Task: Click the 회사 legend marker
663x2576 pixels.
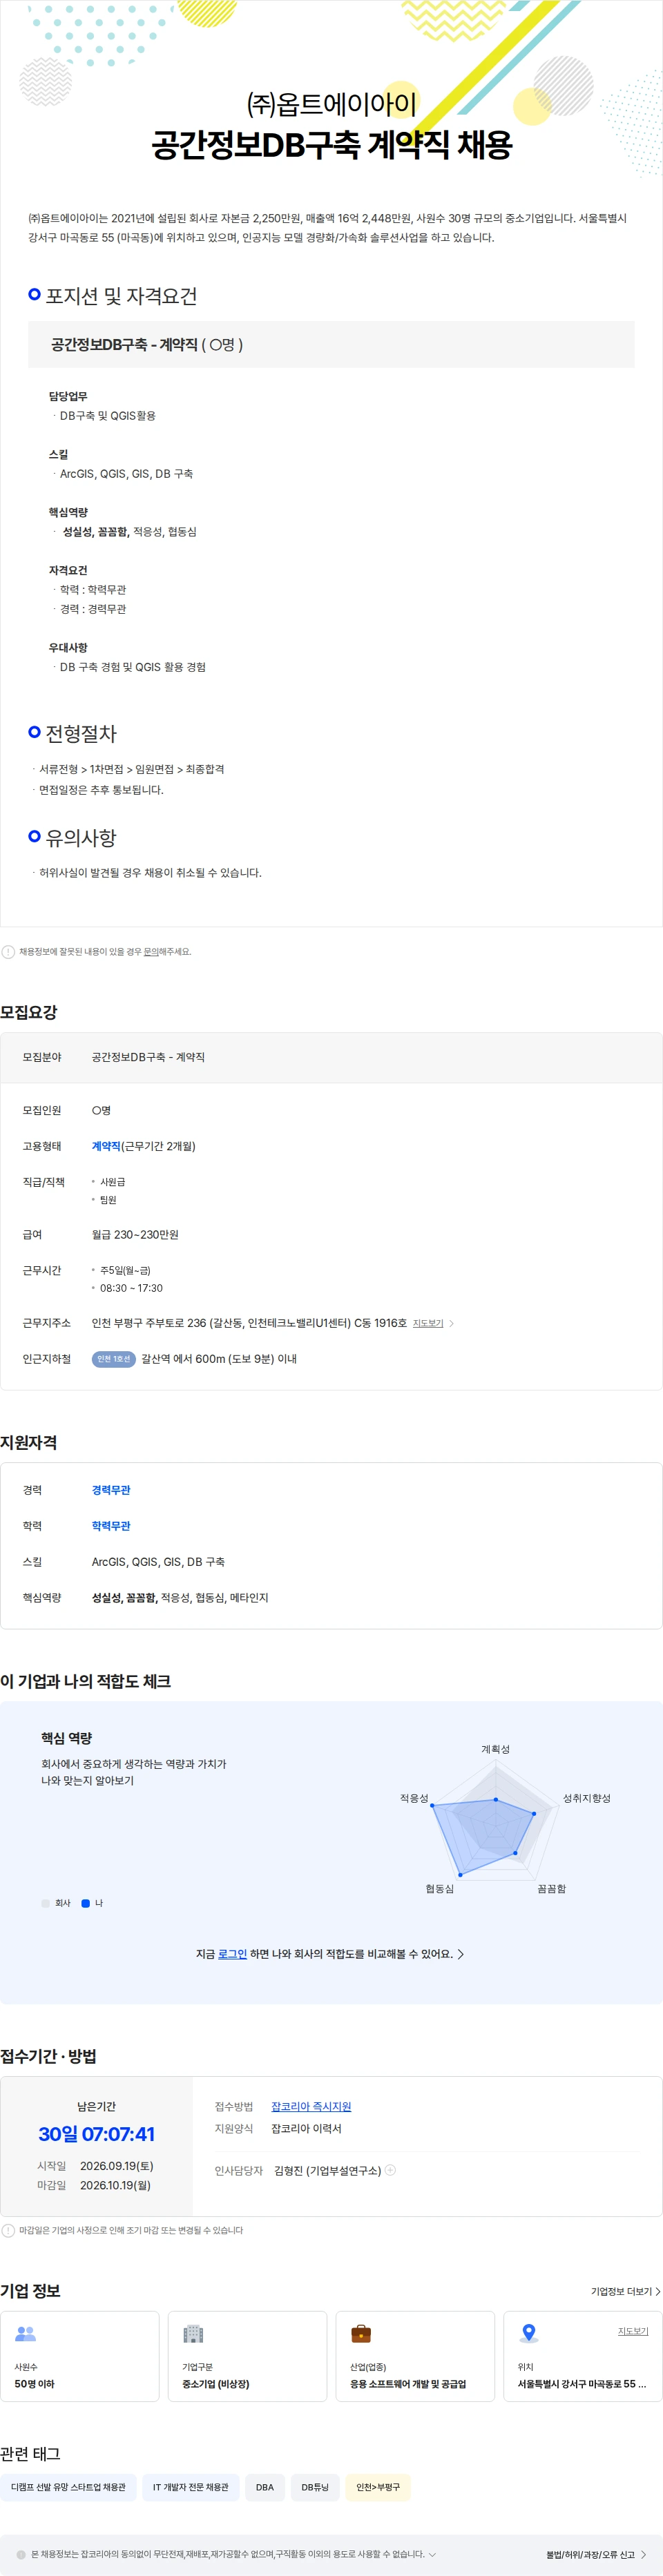Action: pos(45,1903)
